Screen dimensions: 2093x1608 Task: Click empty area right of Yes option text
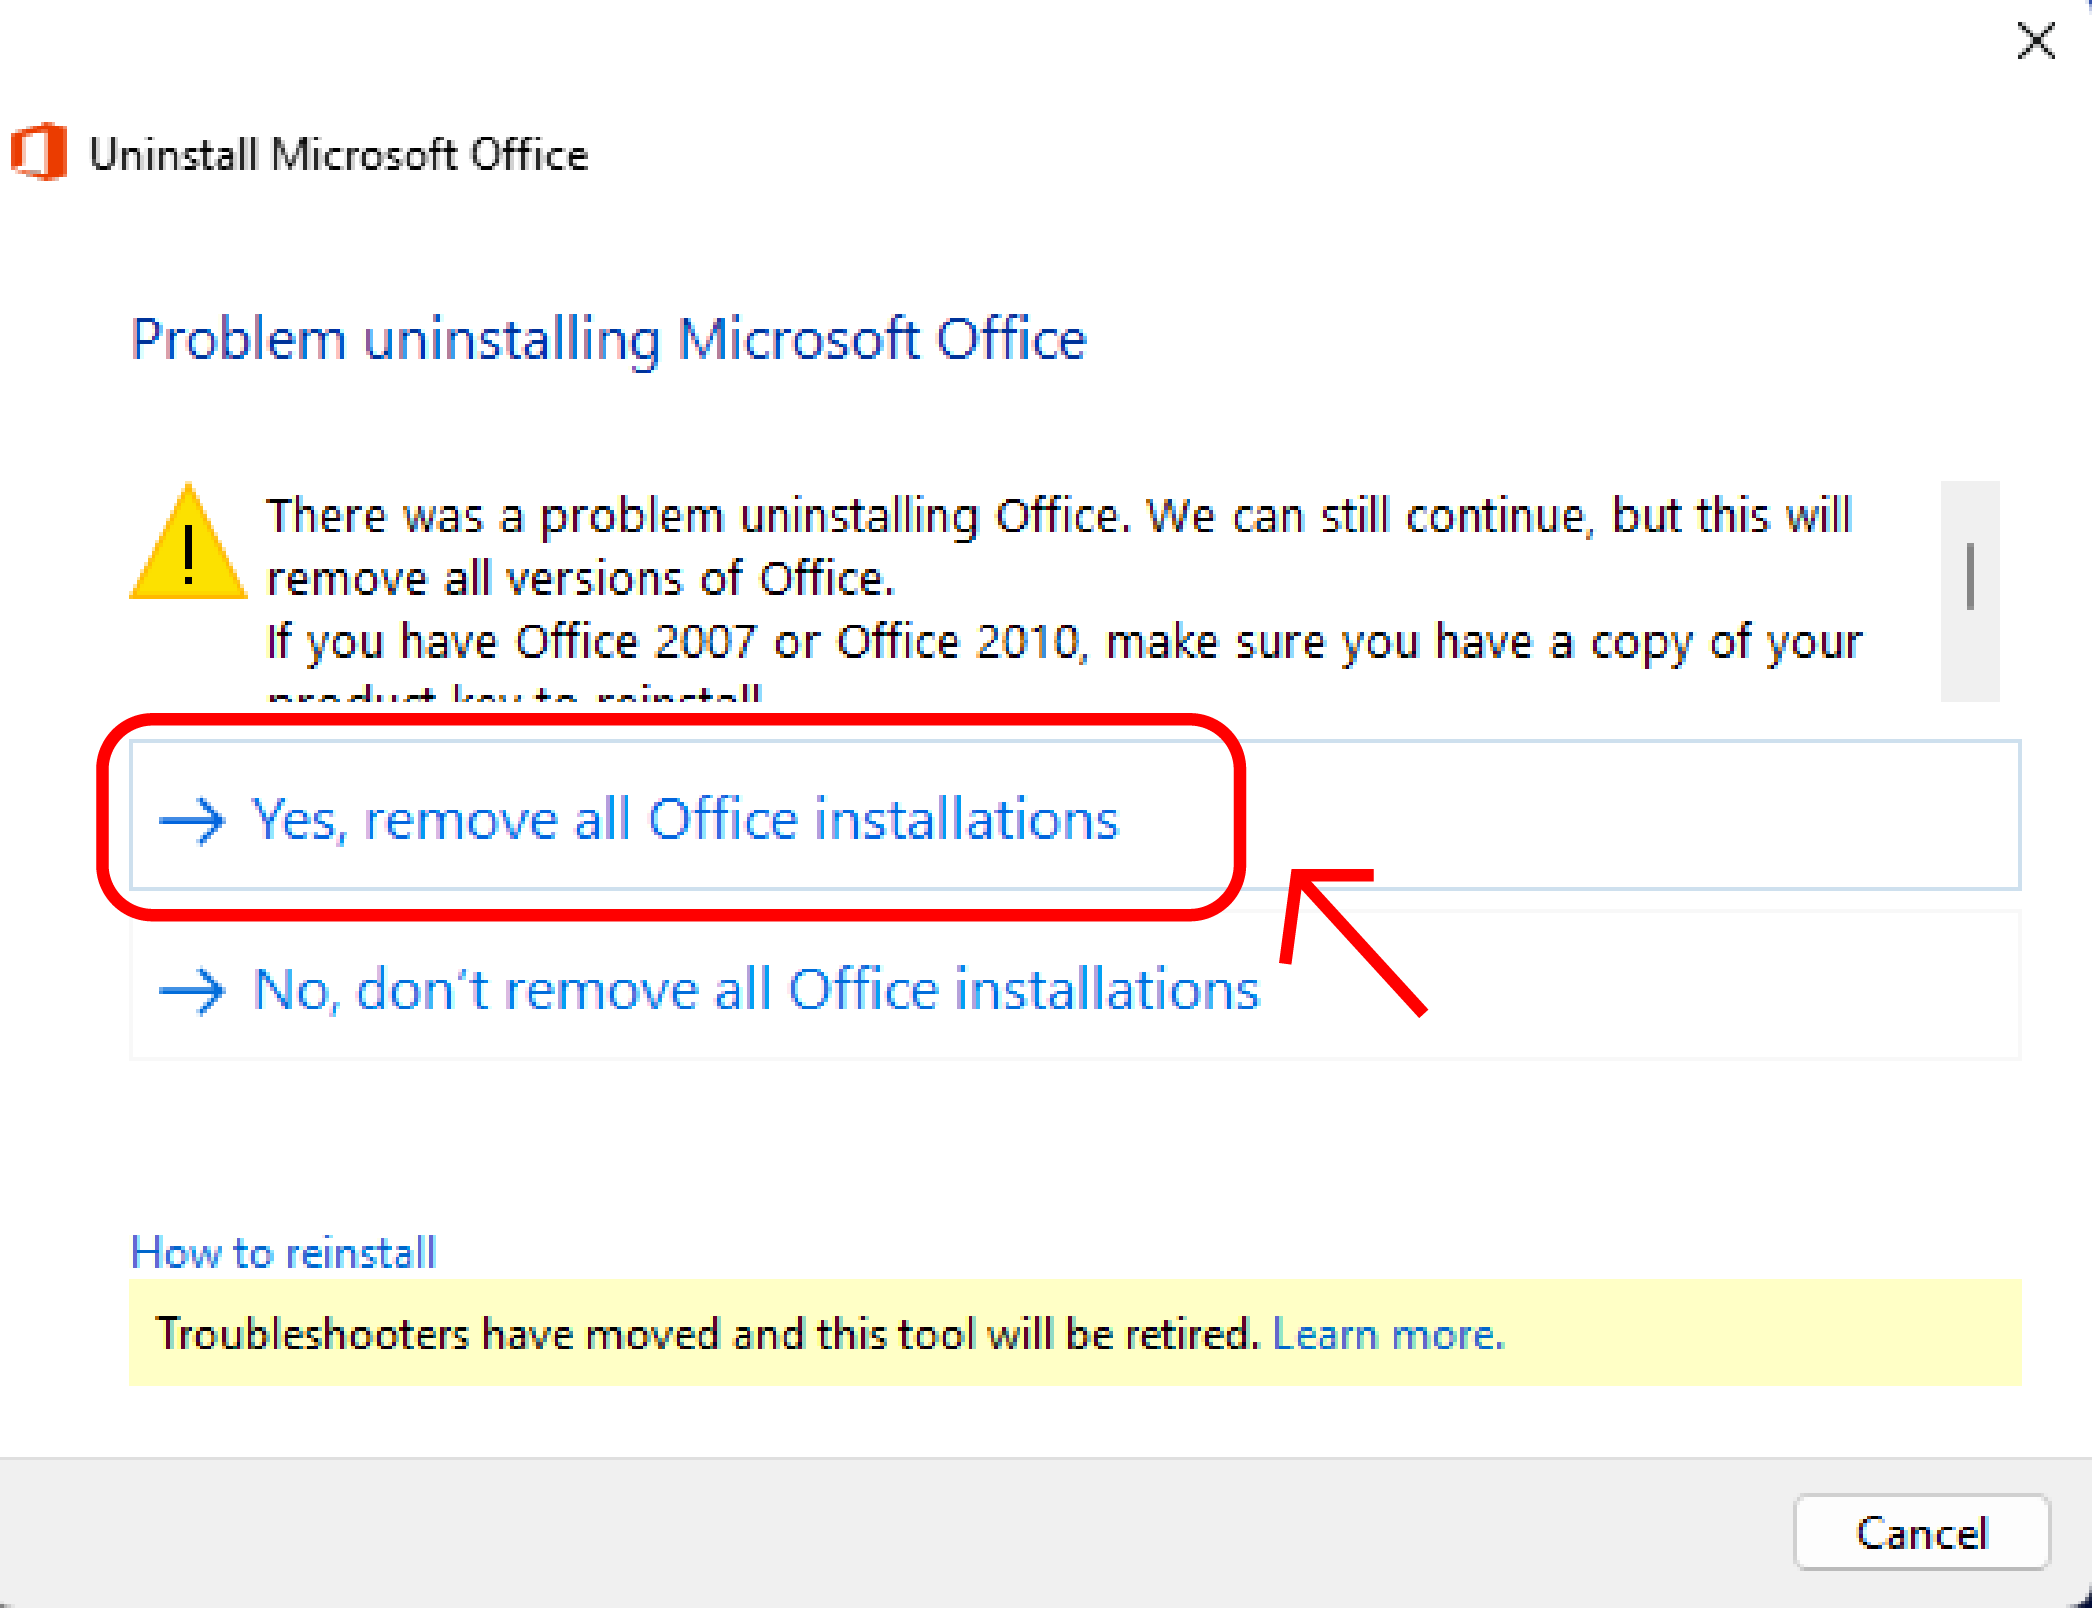[x=1630, y=816]
